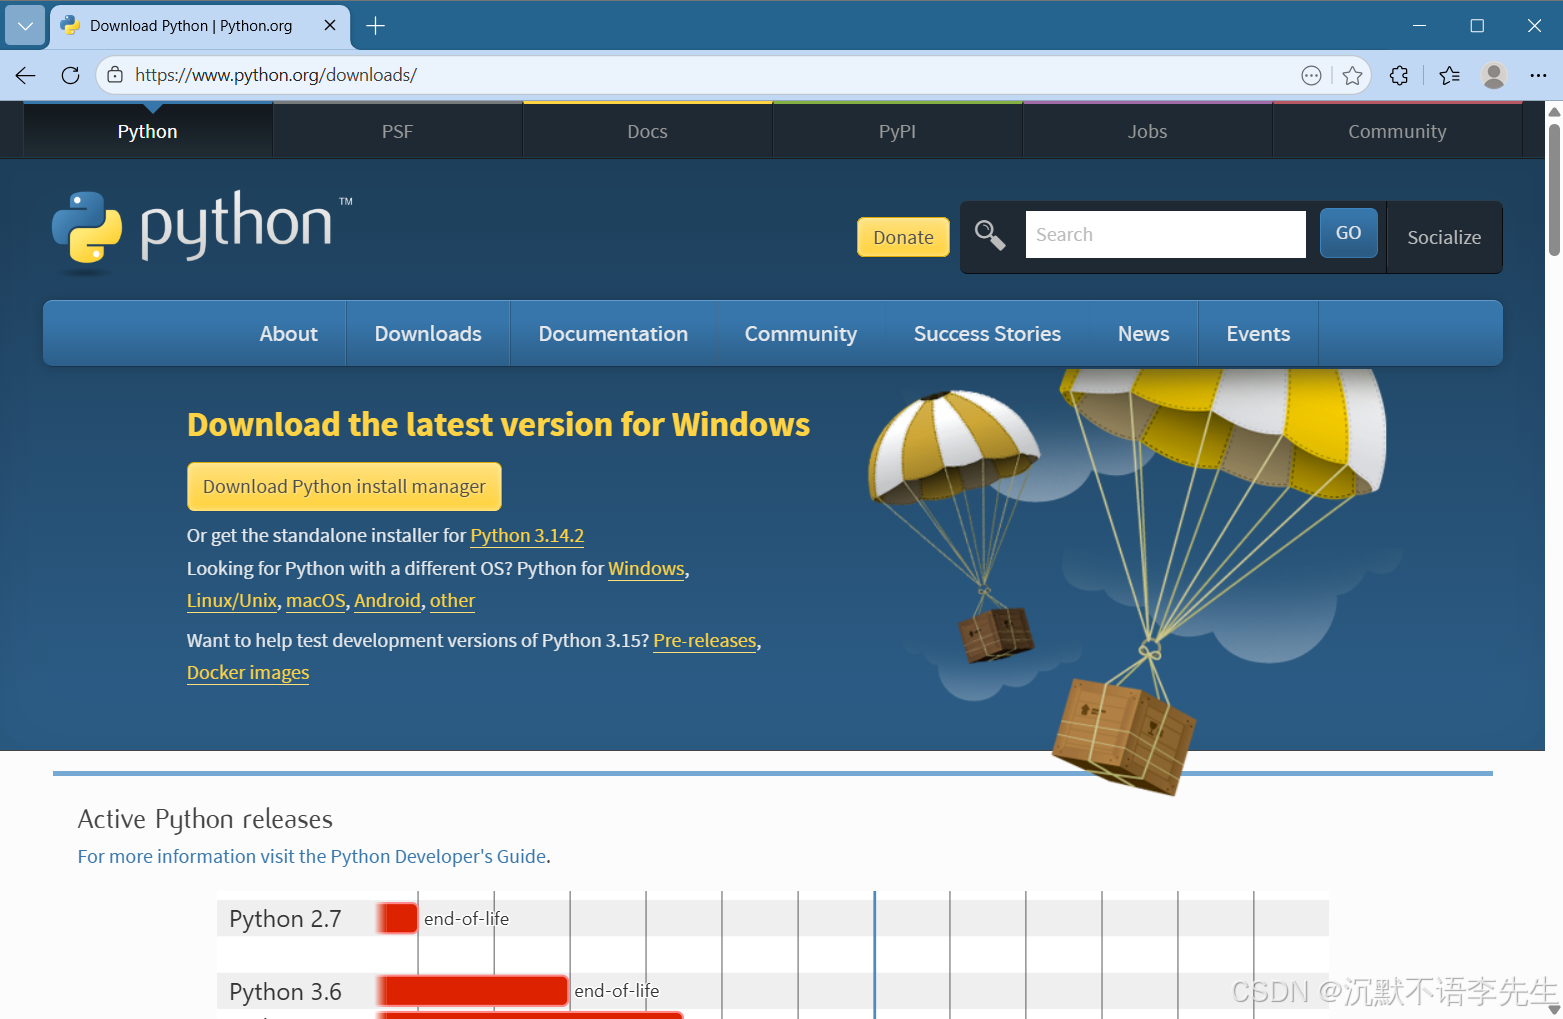Open the Android link
This screenshot has height=1019, width=1563.
tap(387, 601)
